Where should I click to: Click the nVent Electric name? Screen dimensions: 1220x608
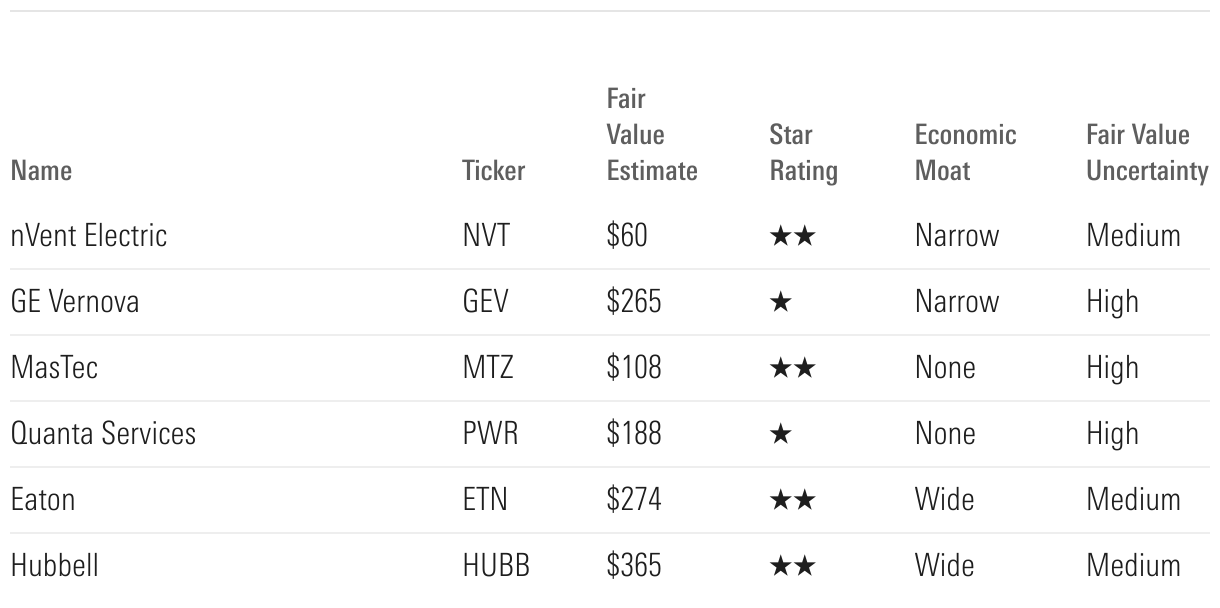click(x=88, y=236)
